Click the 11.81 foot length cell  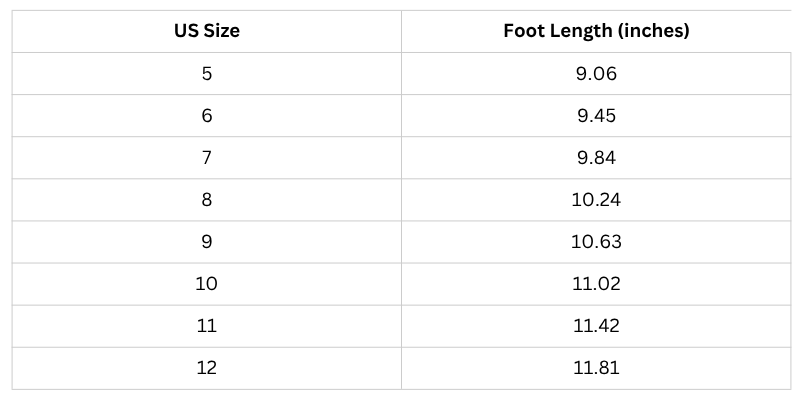pos(596,368)
